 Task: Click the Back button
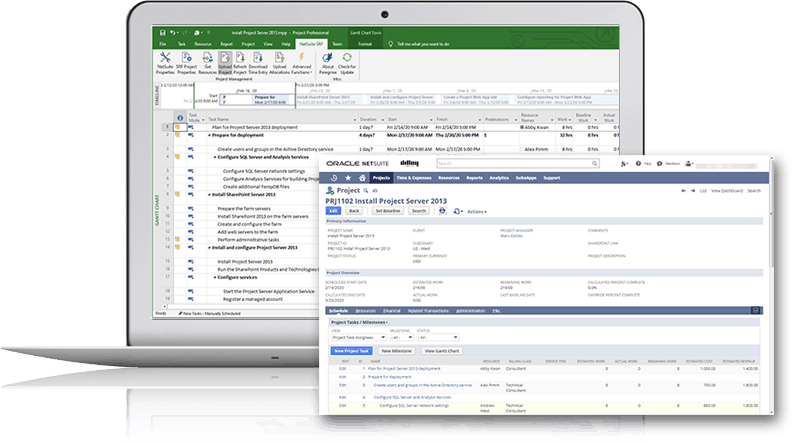[354, 211]
